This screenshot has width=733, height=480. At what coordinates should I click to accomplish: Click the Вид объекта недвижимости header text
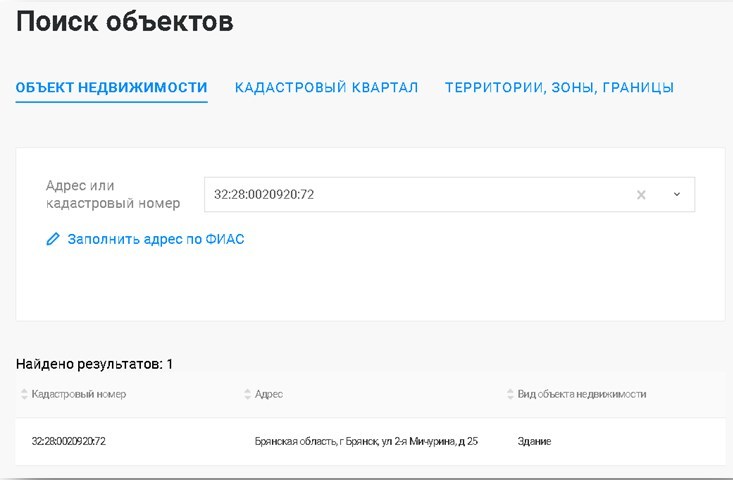click(x=582, y=395)
